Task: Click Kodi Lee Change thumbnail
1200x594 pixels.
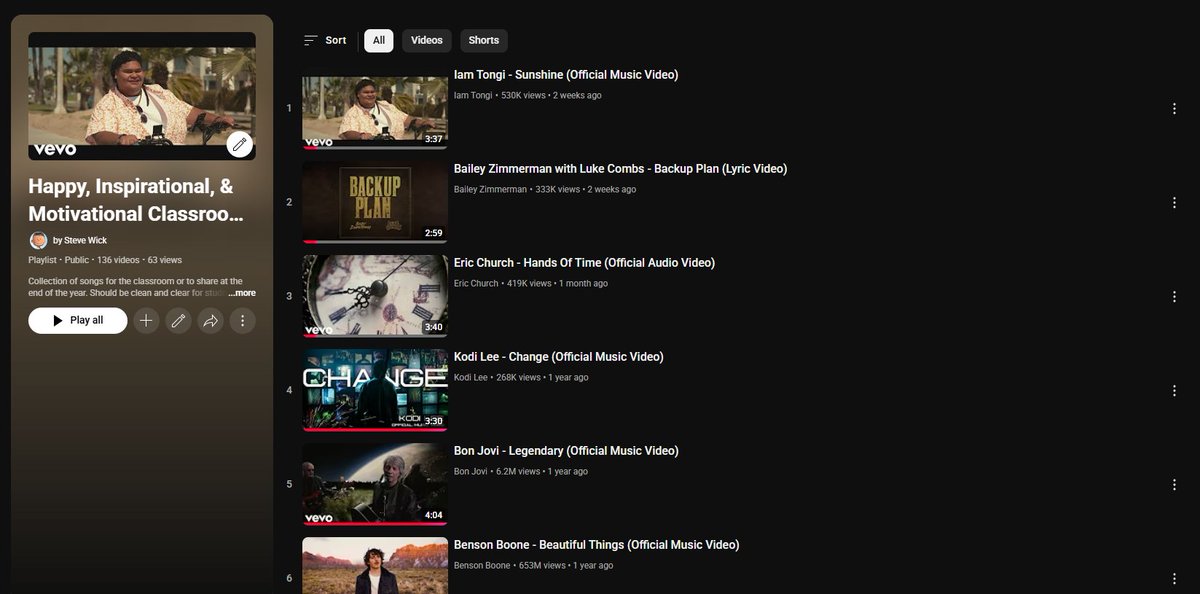Action: pos(375,390)
